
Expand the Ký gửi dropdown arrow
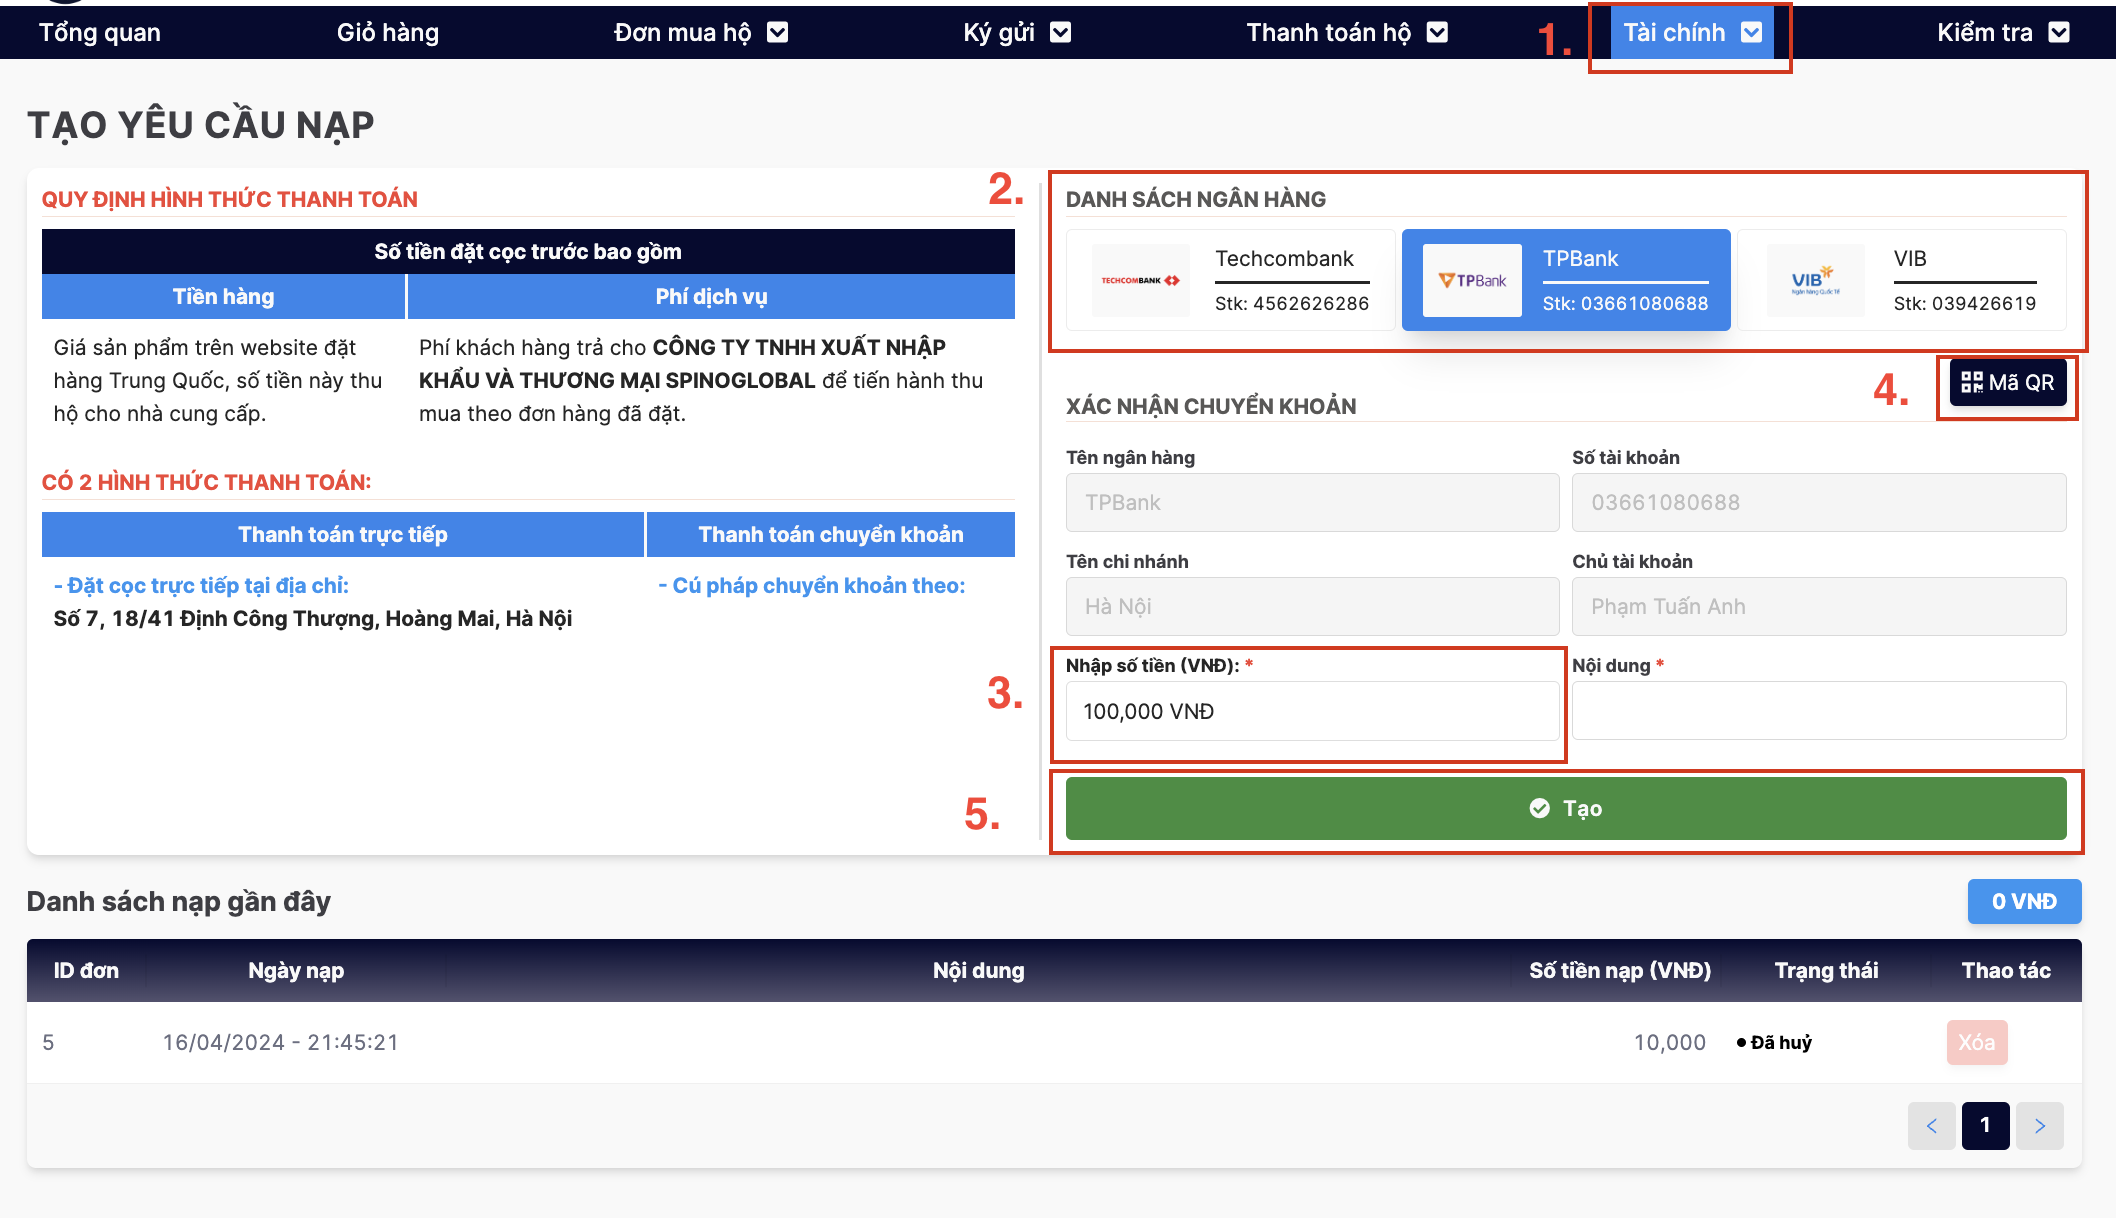coord(1060,33)
